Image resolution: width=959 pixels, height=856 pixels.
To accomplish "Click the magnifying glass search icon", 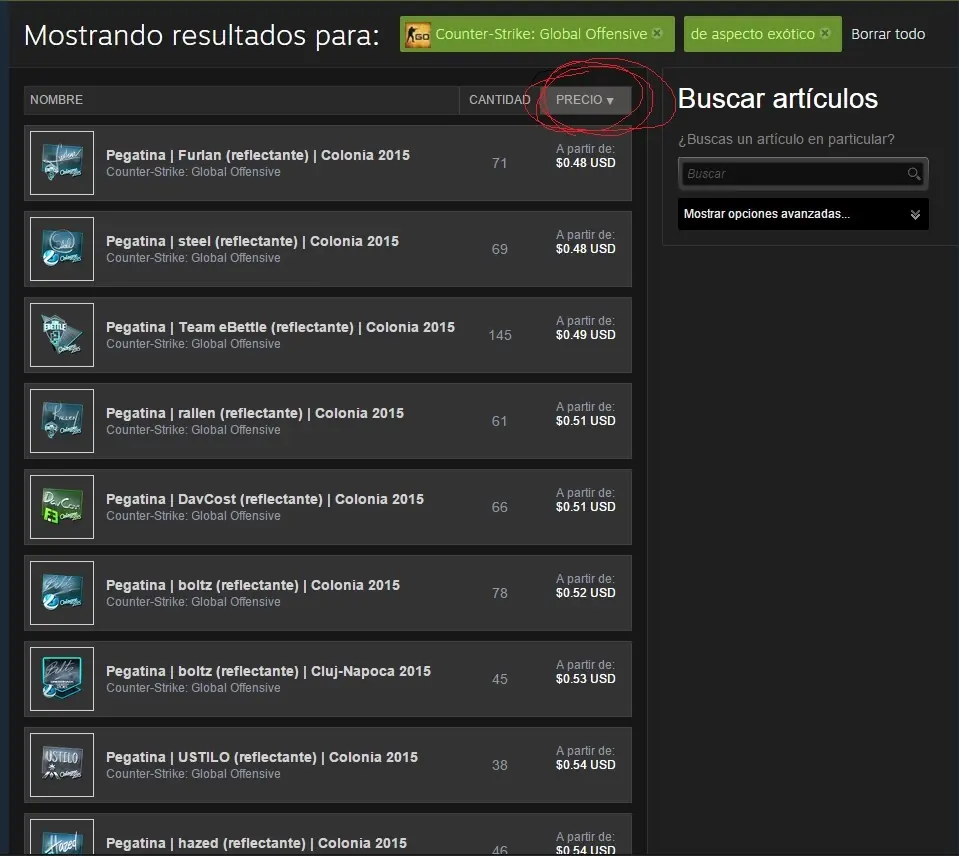I will 914,174.
